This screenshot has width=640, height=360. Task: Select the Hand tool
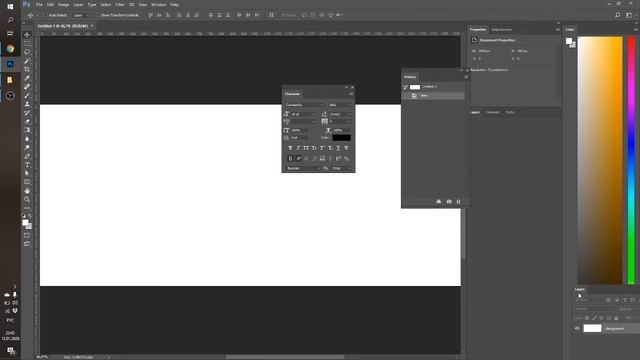coord(27,191)
